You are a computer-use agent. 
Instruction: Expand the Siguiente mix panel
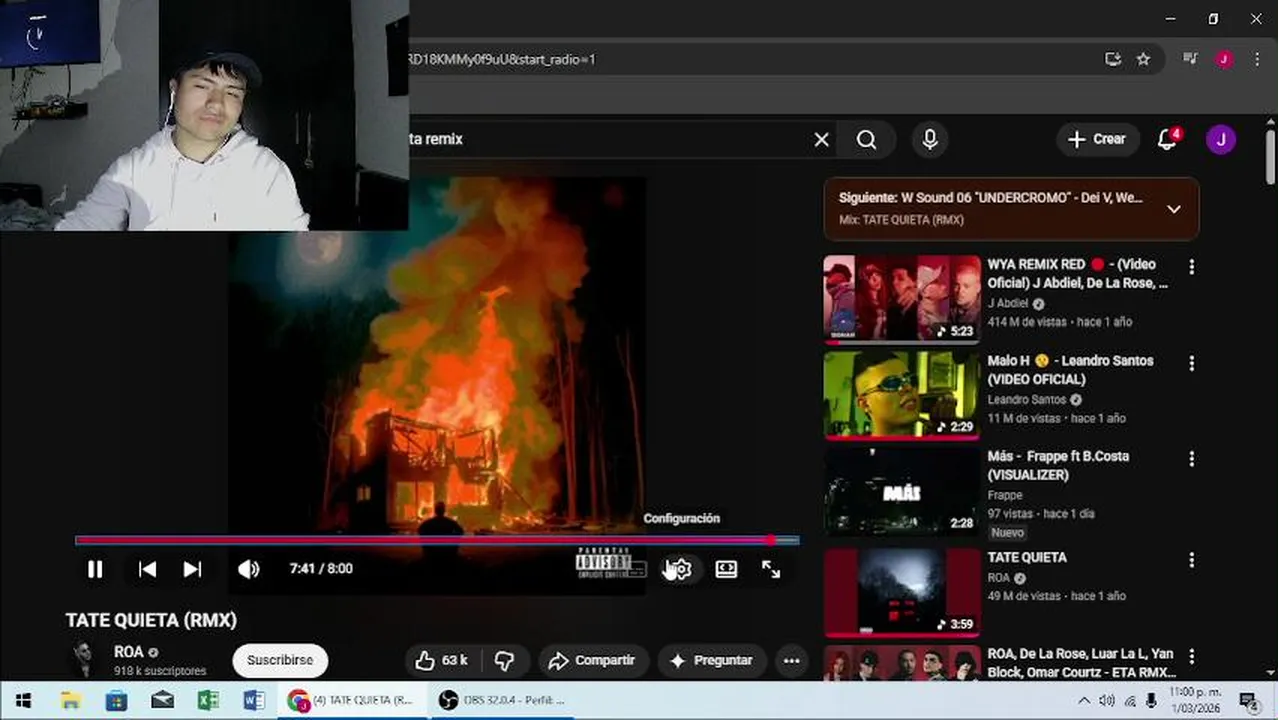[1174, 209]
